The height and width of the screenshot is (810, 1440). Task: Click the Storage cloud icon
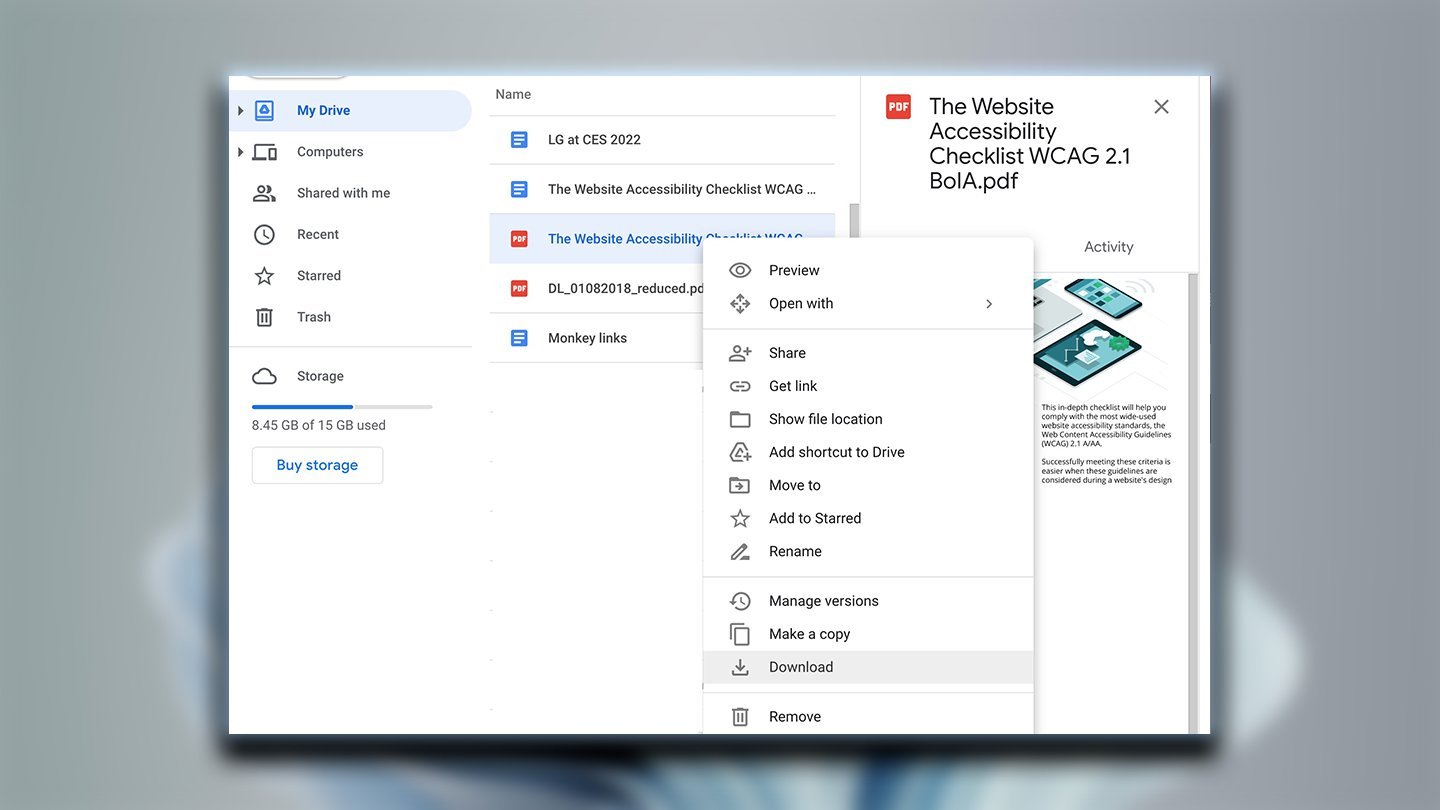264,376
